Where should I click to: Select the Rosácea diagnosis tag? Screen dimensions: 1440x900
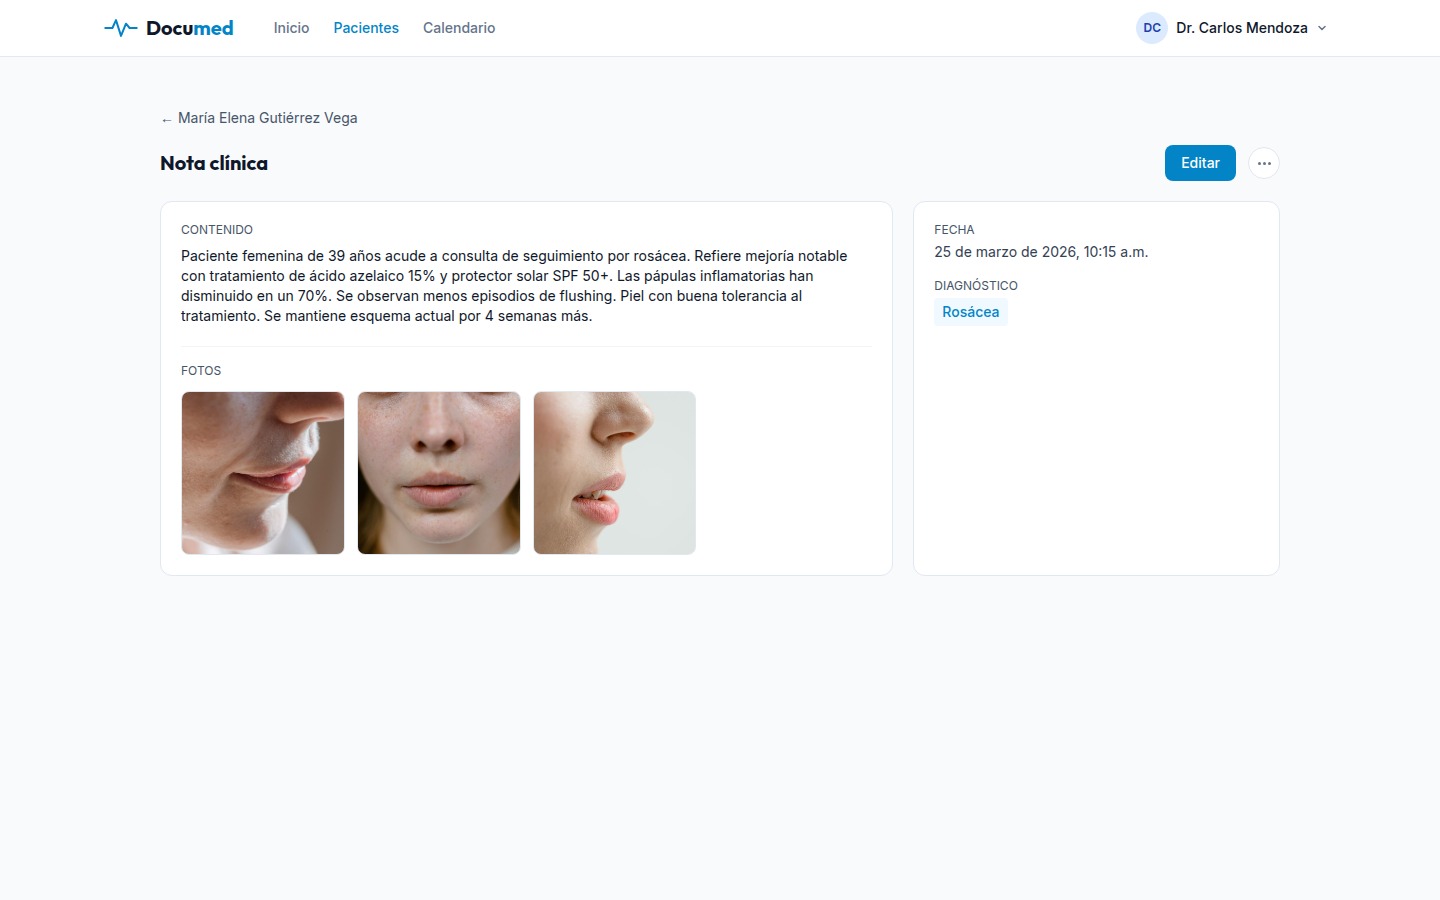(970, 312)
